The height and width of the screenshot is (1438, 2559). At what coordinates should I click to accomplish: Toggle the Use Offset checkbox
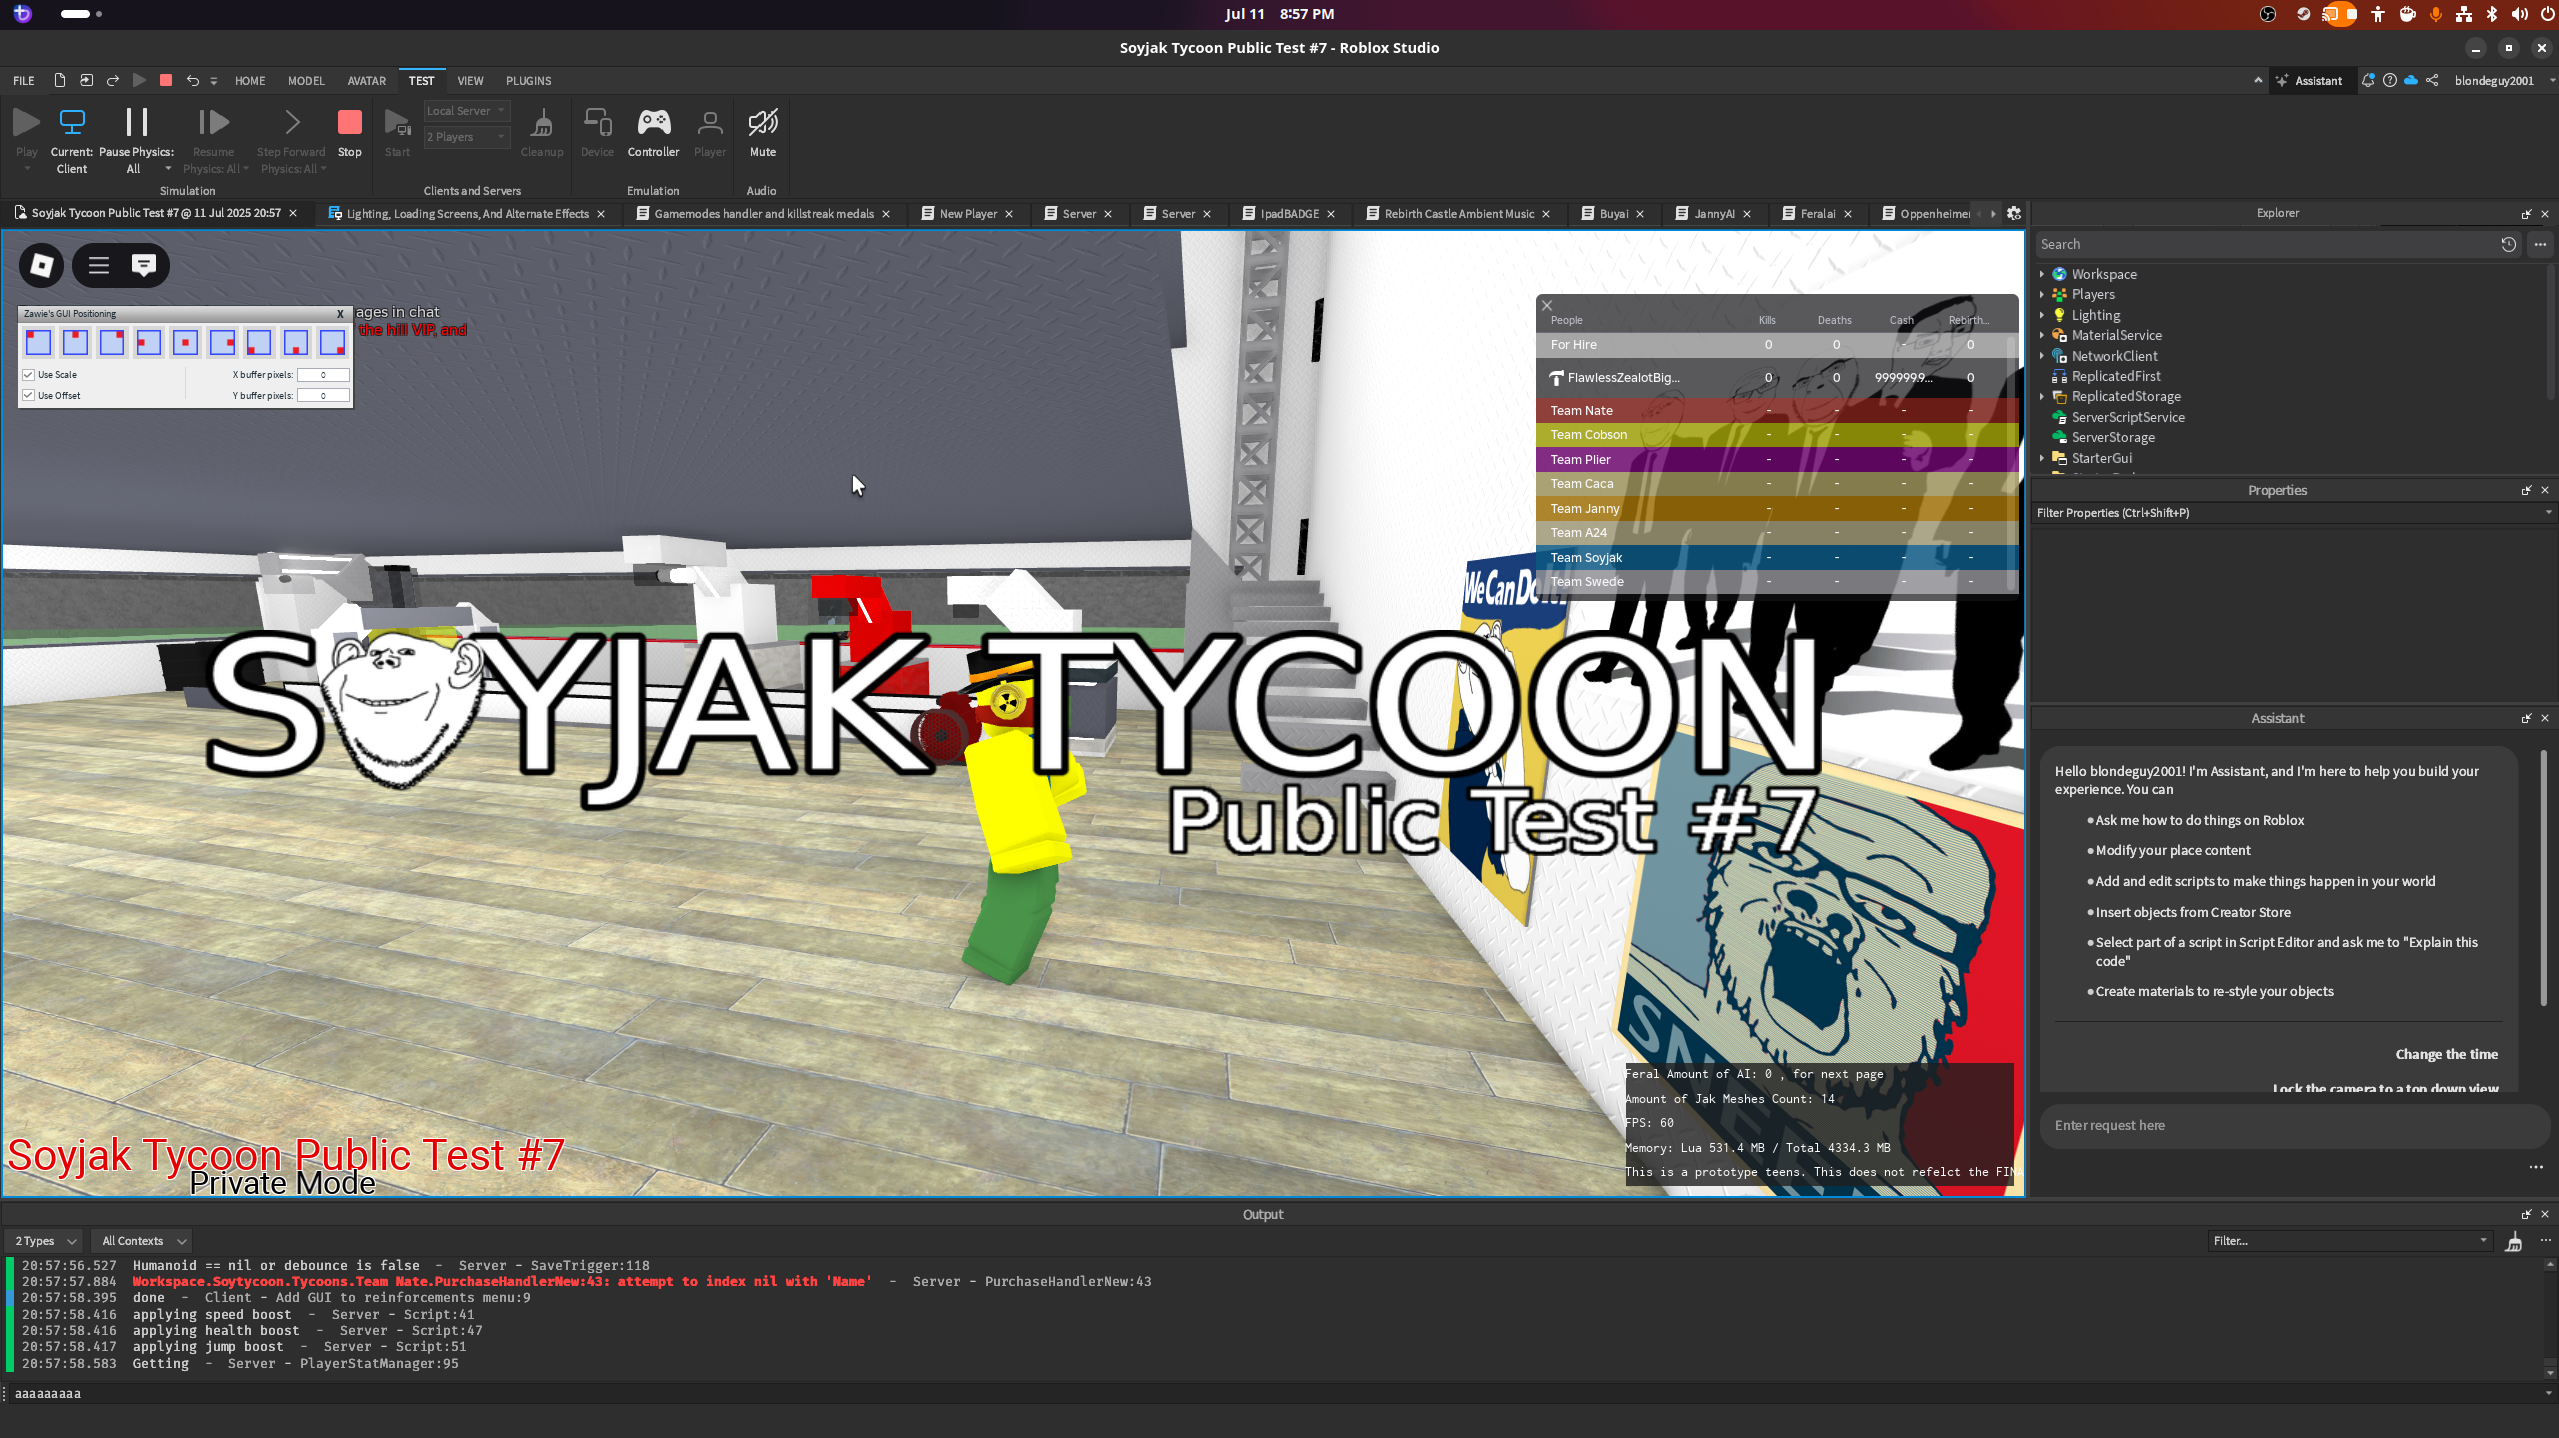pyautogui.click(x=29, y=396)
